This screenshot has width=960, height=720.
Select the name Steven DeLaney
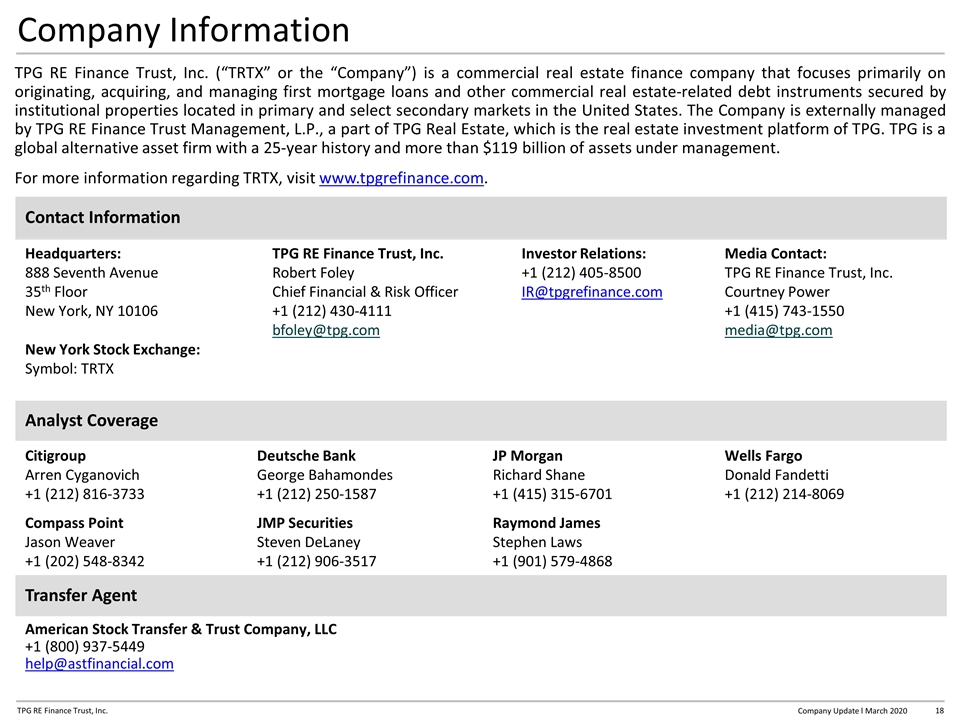tap(309, 542)
